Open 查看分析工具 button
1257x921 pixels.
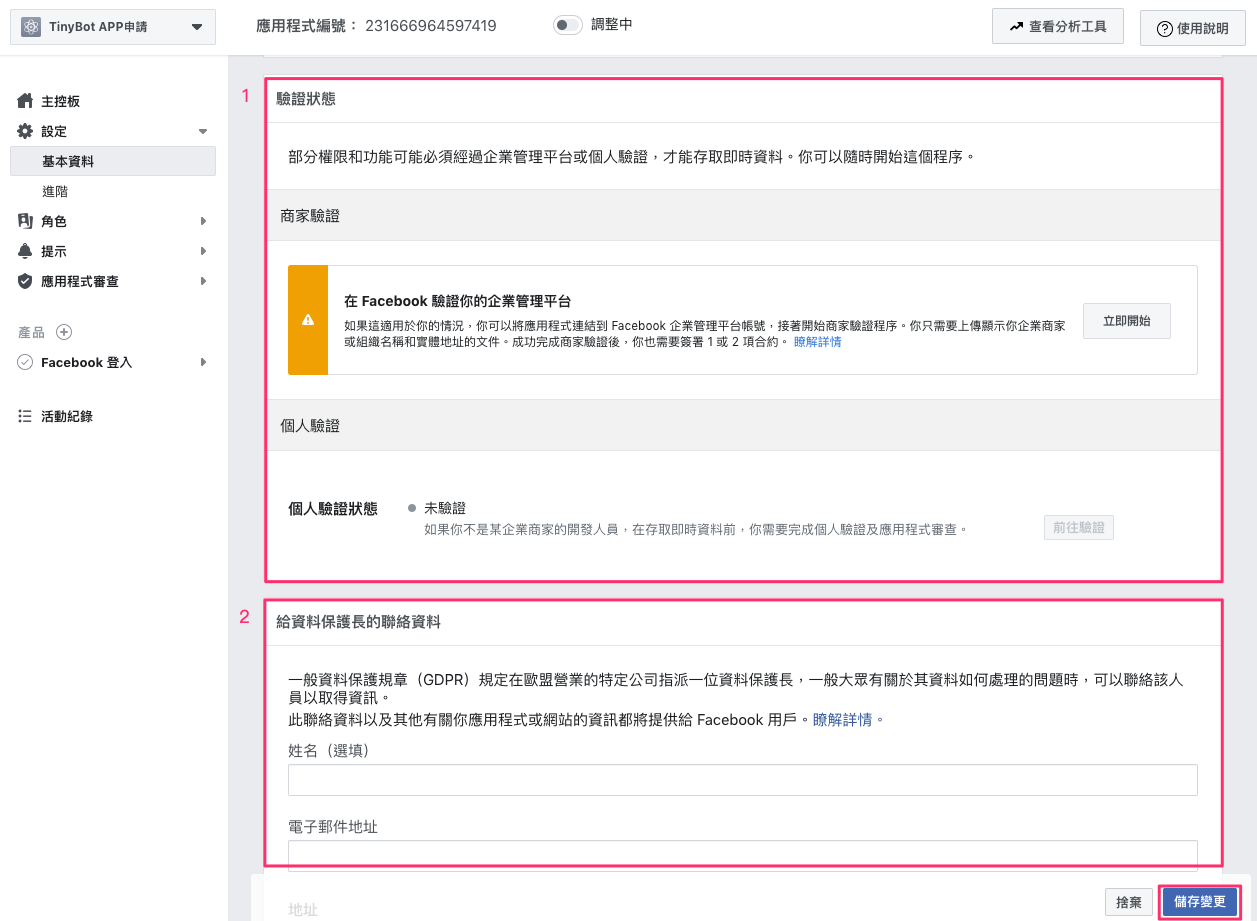coord(1058,26)
